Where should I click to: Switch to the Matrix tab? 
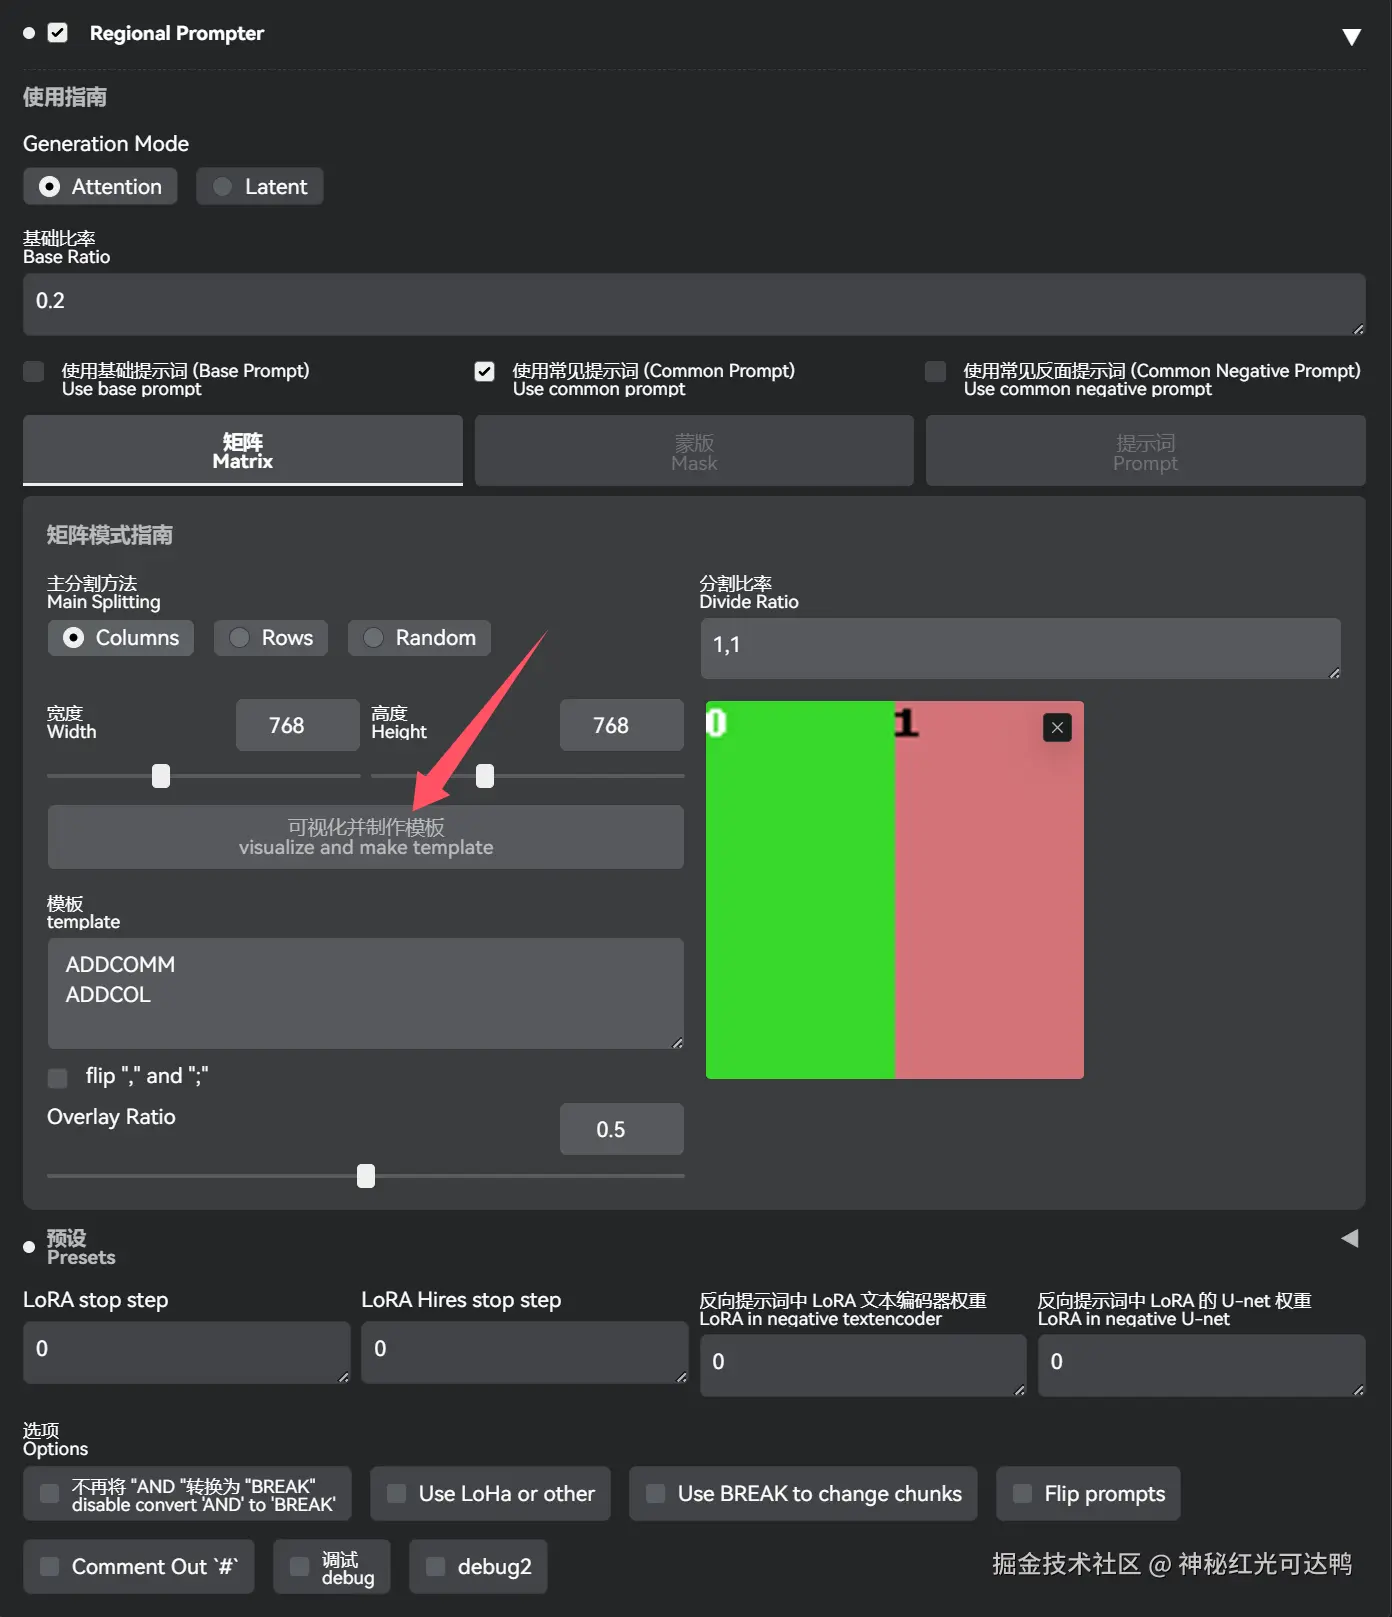tap(243, 451)
